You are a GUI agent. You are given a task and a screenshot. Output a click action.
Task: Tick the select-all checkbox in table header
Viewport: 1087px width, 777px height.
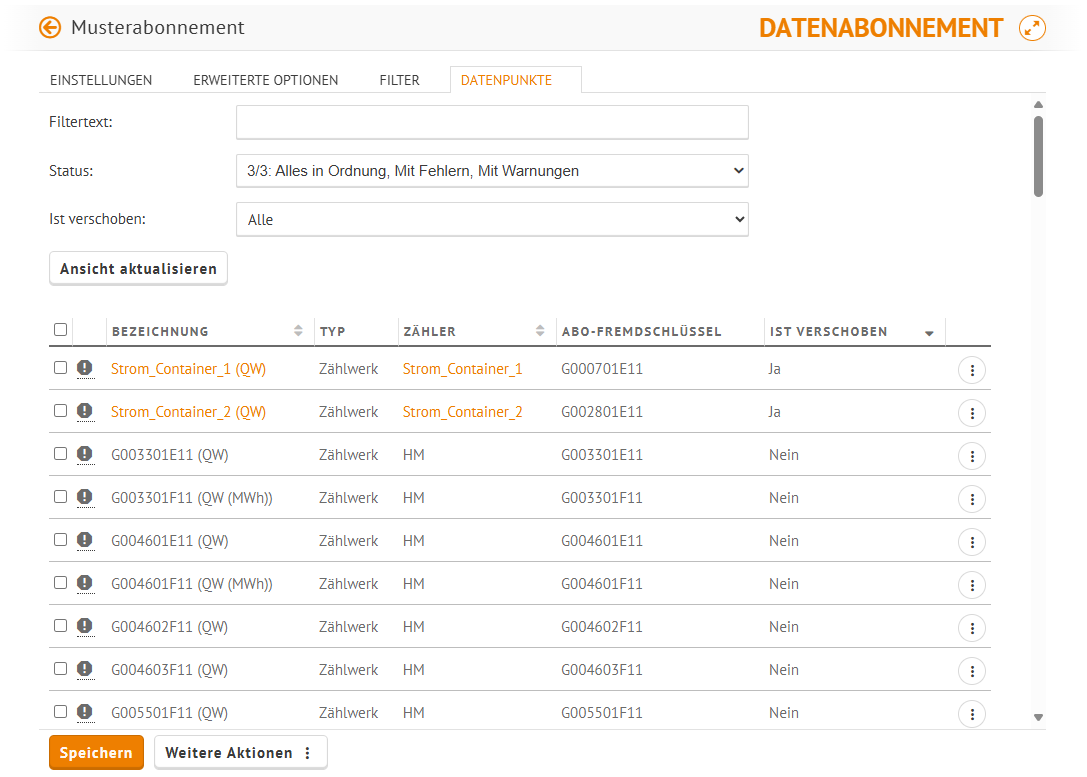[60, 329]
